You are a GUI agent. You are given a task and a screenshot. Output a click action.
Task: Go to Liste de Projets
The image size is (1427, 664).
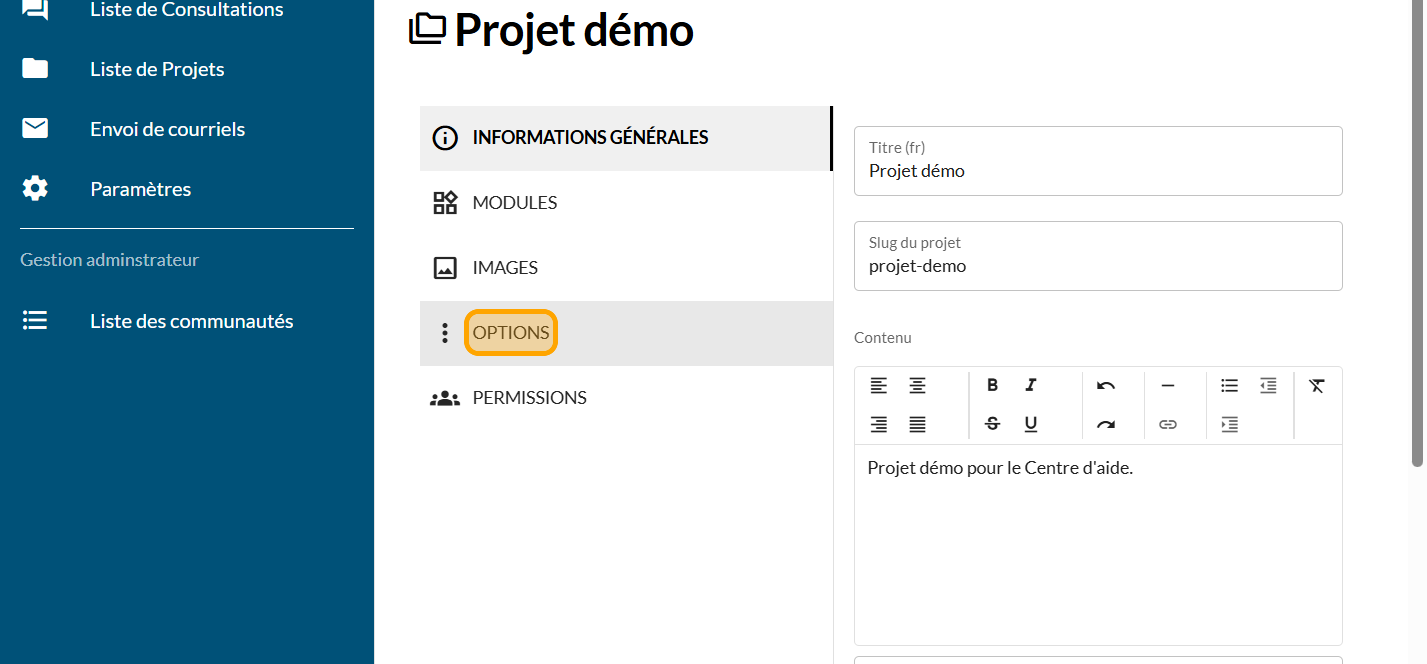pos(157,69)
